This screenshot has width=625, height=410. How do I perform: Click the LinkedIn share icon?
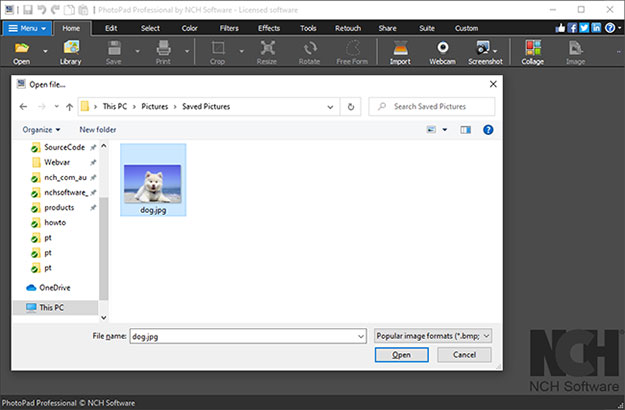pos(596,28)
